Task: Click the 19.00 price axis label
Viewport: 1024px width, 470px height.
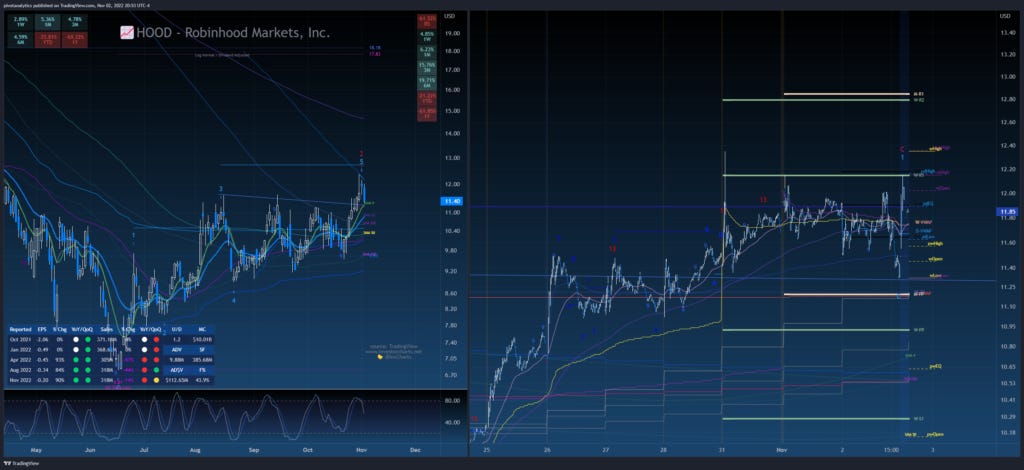Action: pos(453,33)
